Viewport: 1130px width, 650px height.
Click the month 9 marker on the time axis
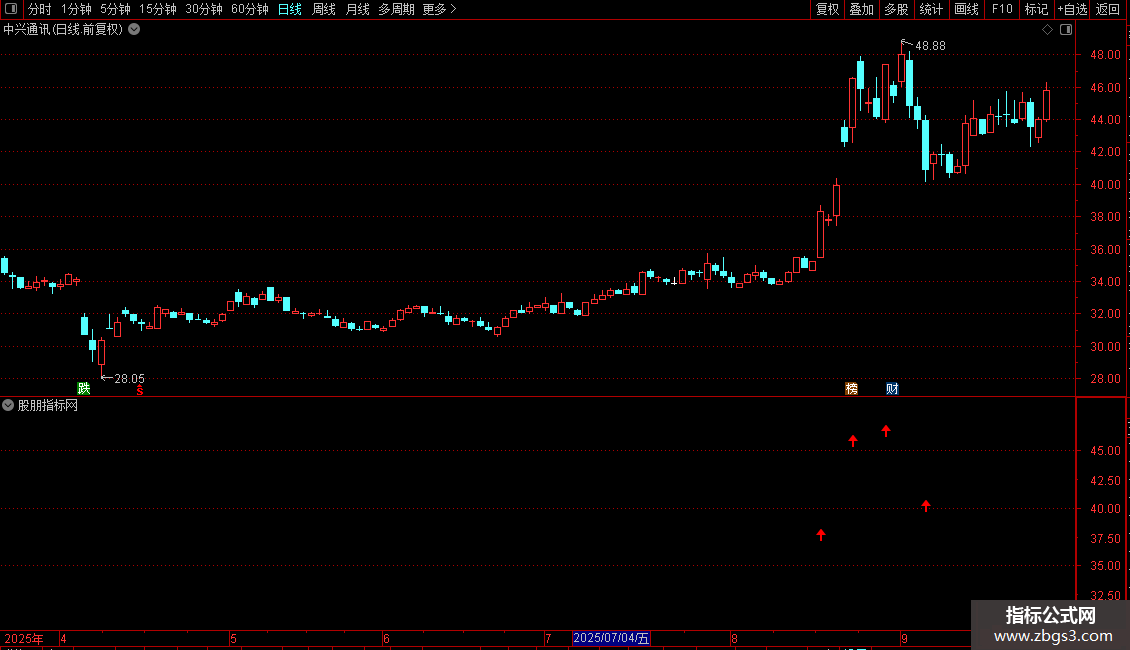tap(904, 638)
